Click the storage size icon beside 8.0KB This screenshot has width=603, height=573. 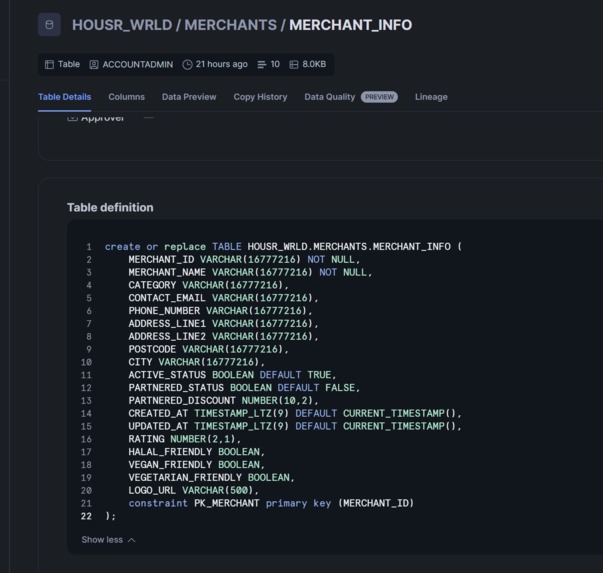click(x=293, y=64)
